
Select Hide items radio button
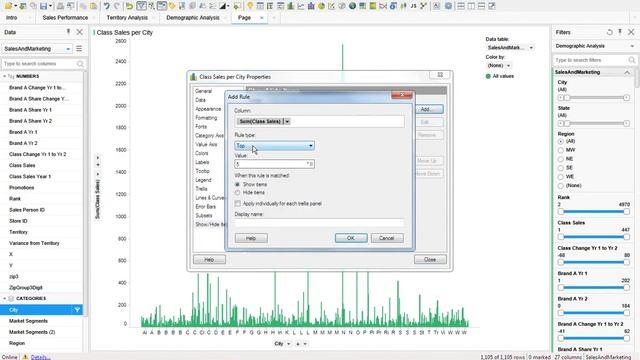pyautogui.click(x=238, y=192)
